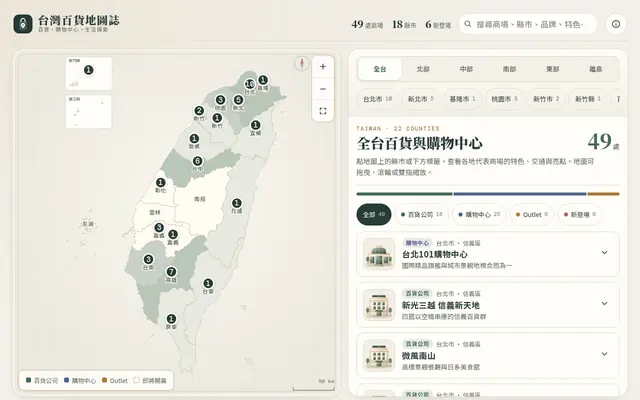Toggle the 新北市 5 city chip
Viewport: 640px width, 400px height.
click(x=421, y=99)
